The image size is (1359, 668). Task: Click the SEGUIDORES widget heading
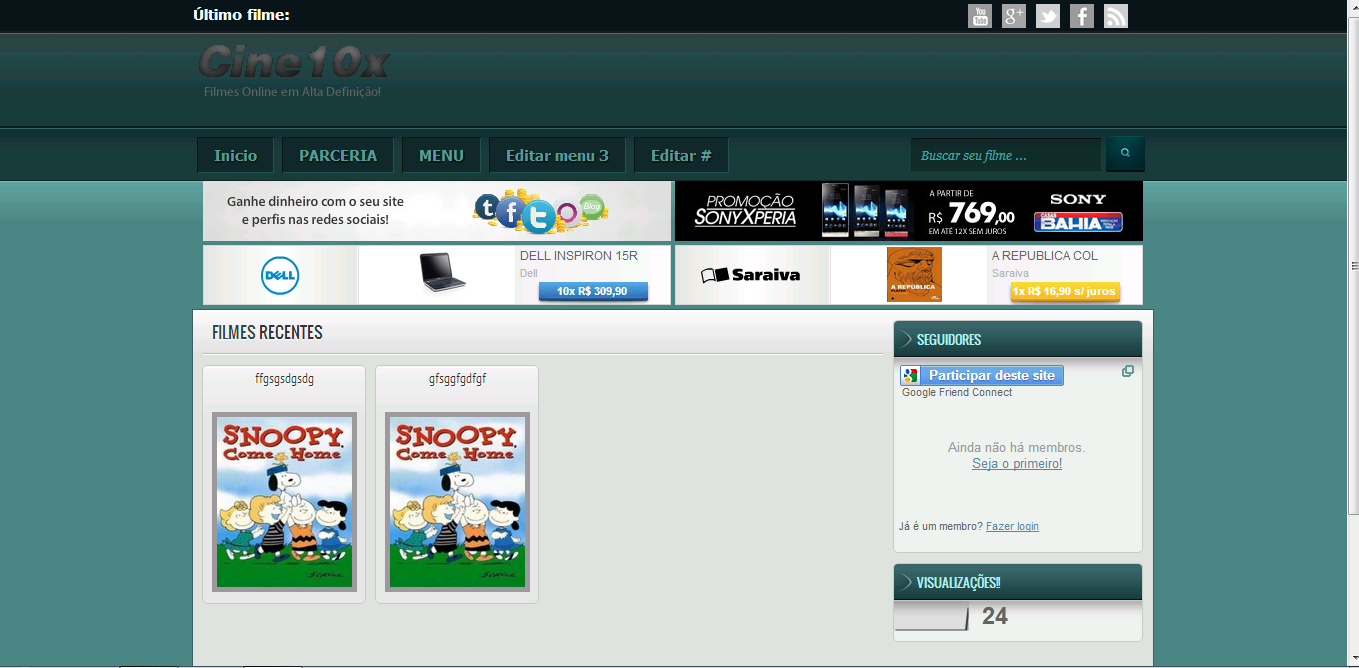tap(949, 340)
